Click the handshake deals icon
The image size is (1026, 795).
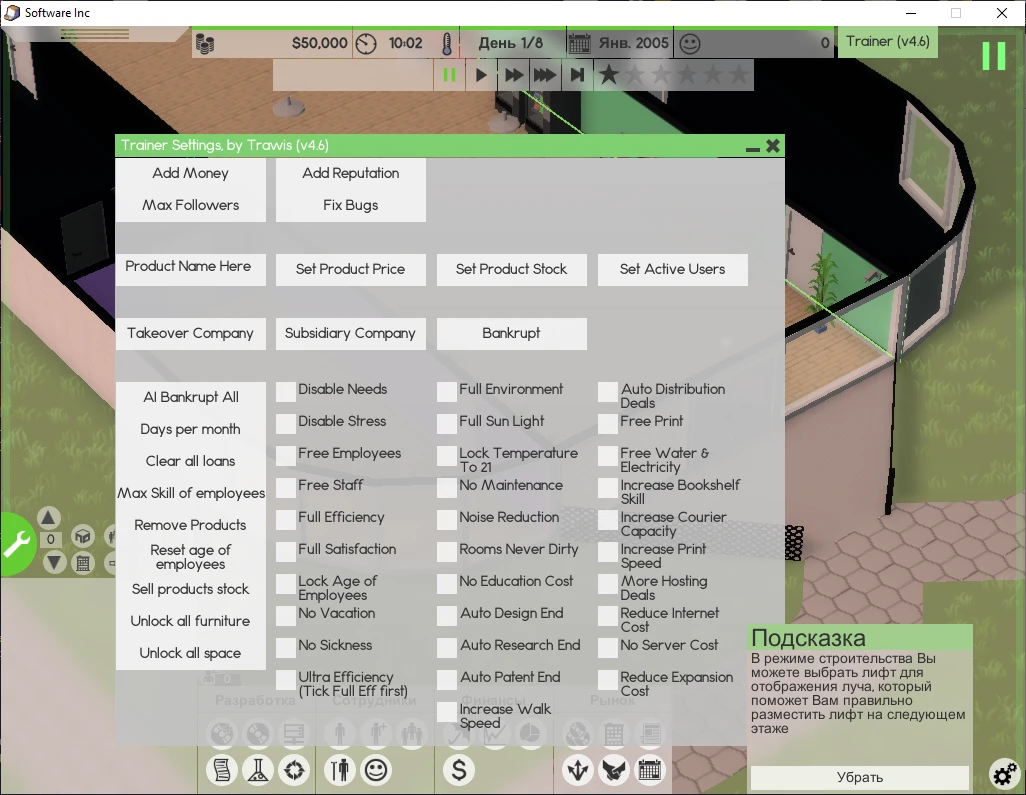[614, 770]
